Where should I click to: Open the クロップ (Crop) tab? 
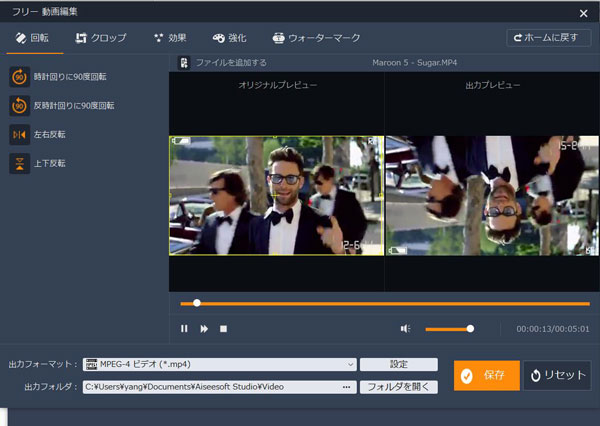(101, 38)
